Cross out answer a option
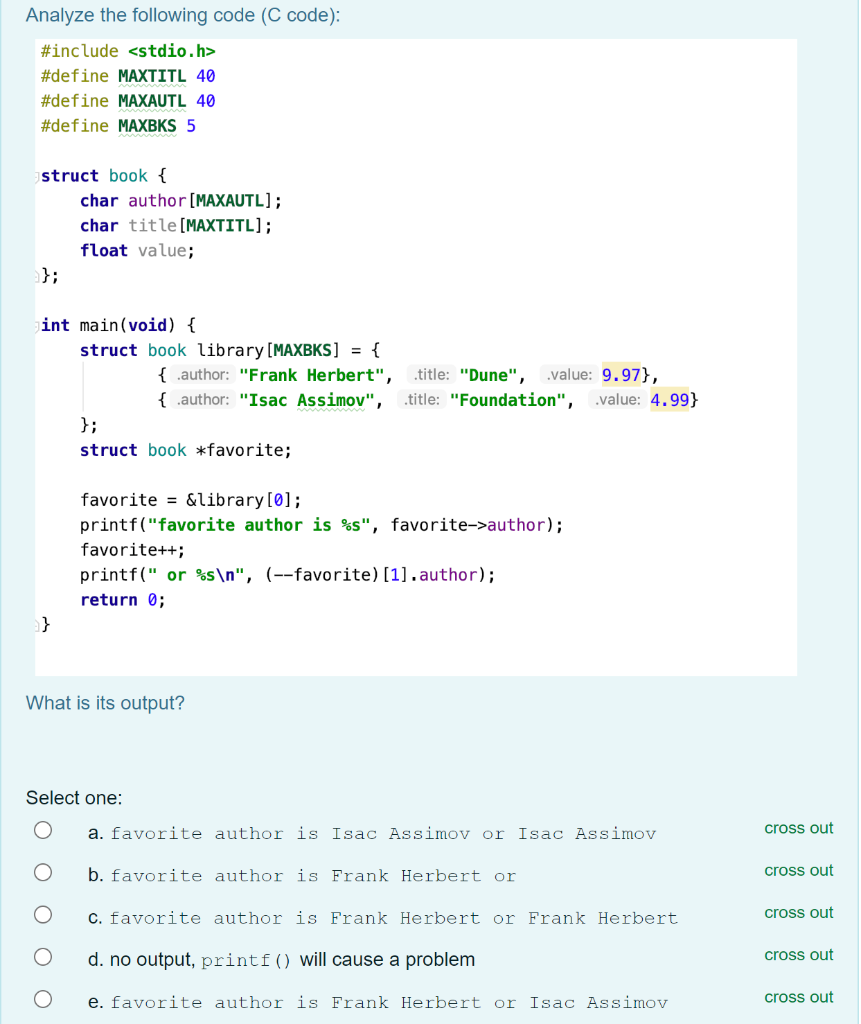861x1024 pixels. tap(798, 828)
